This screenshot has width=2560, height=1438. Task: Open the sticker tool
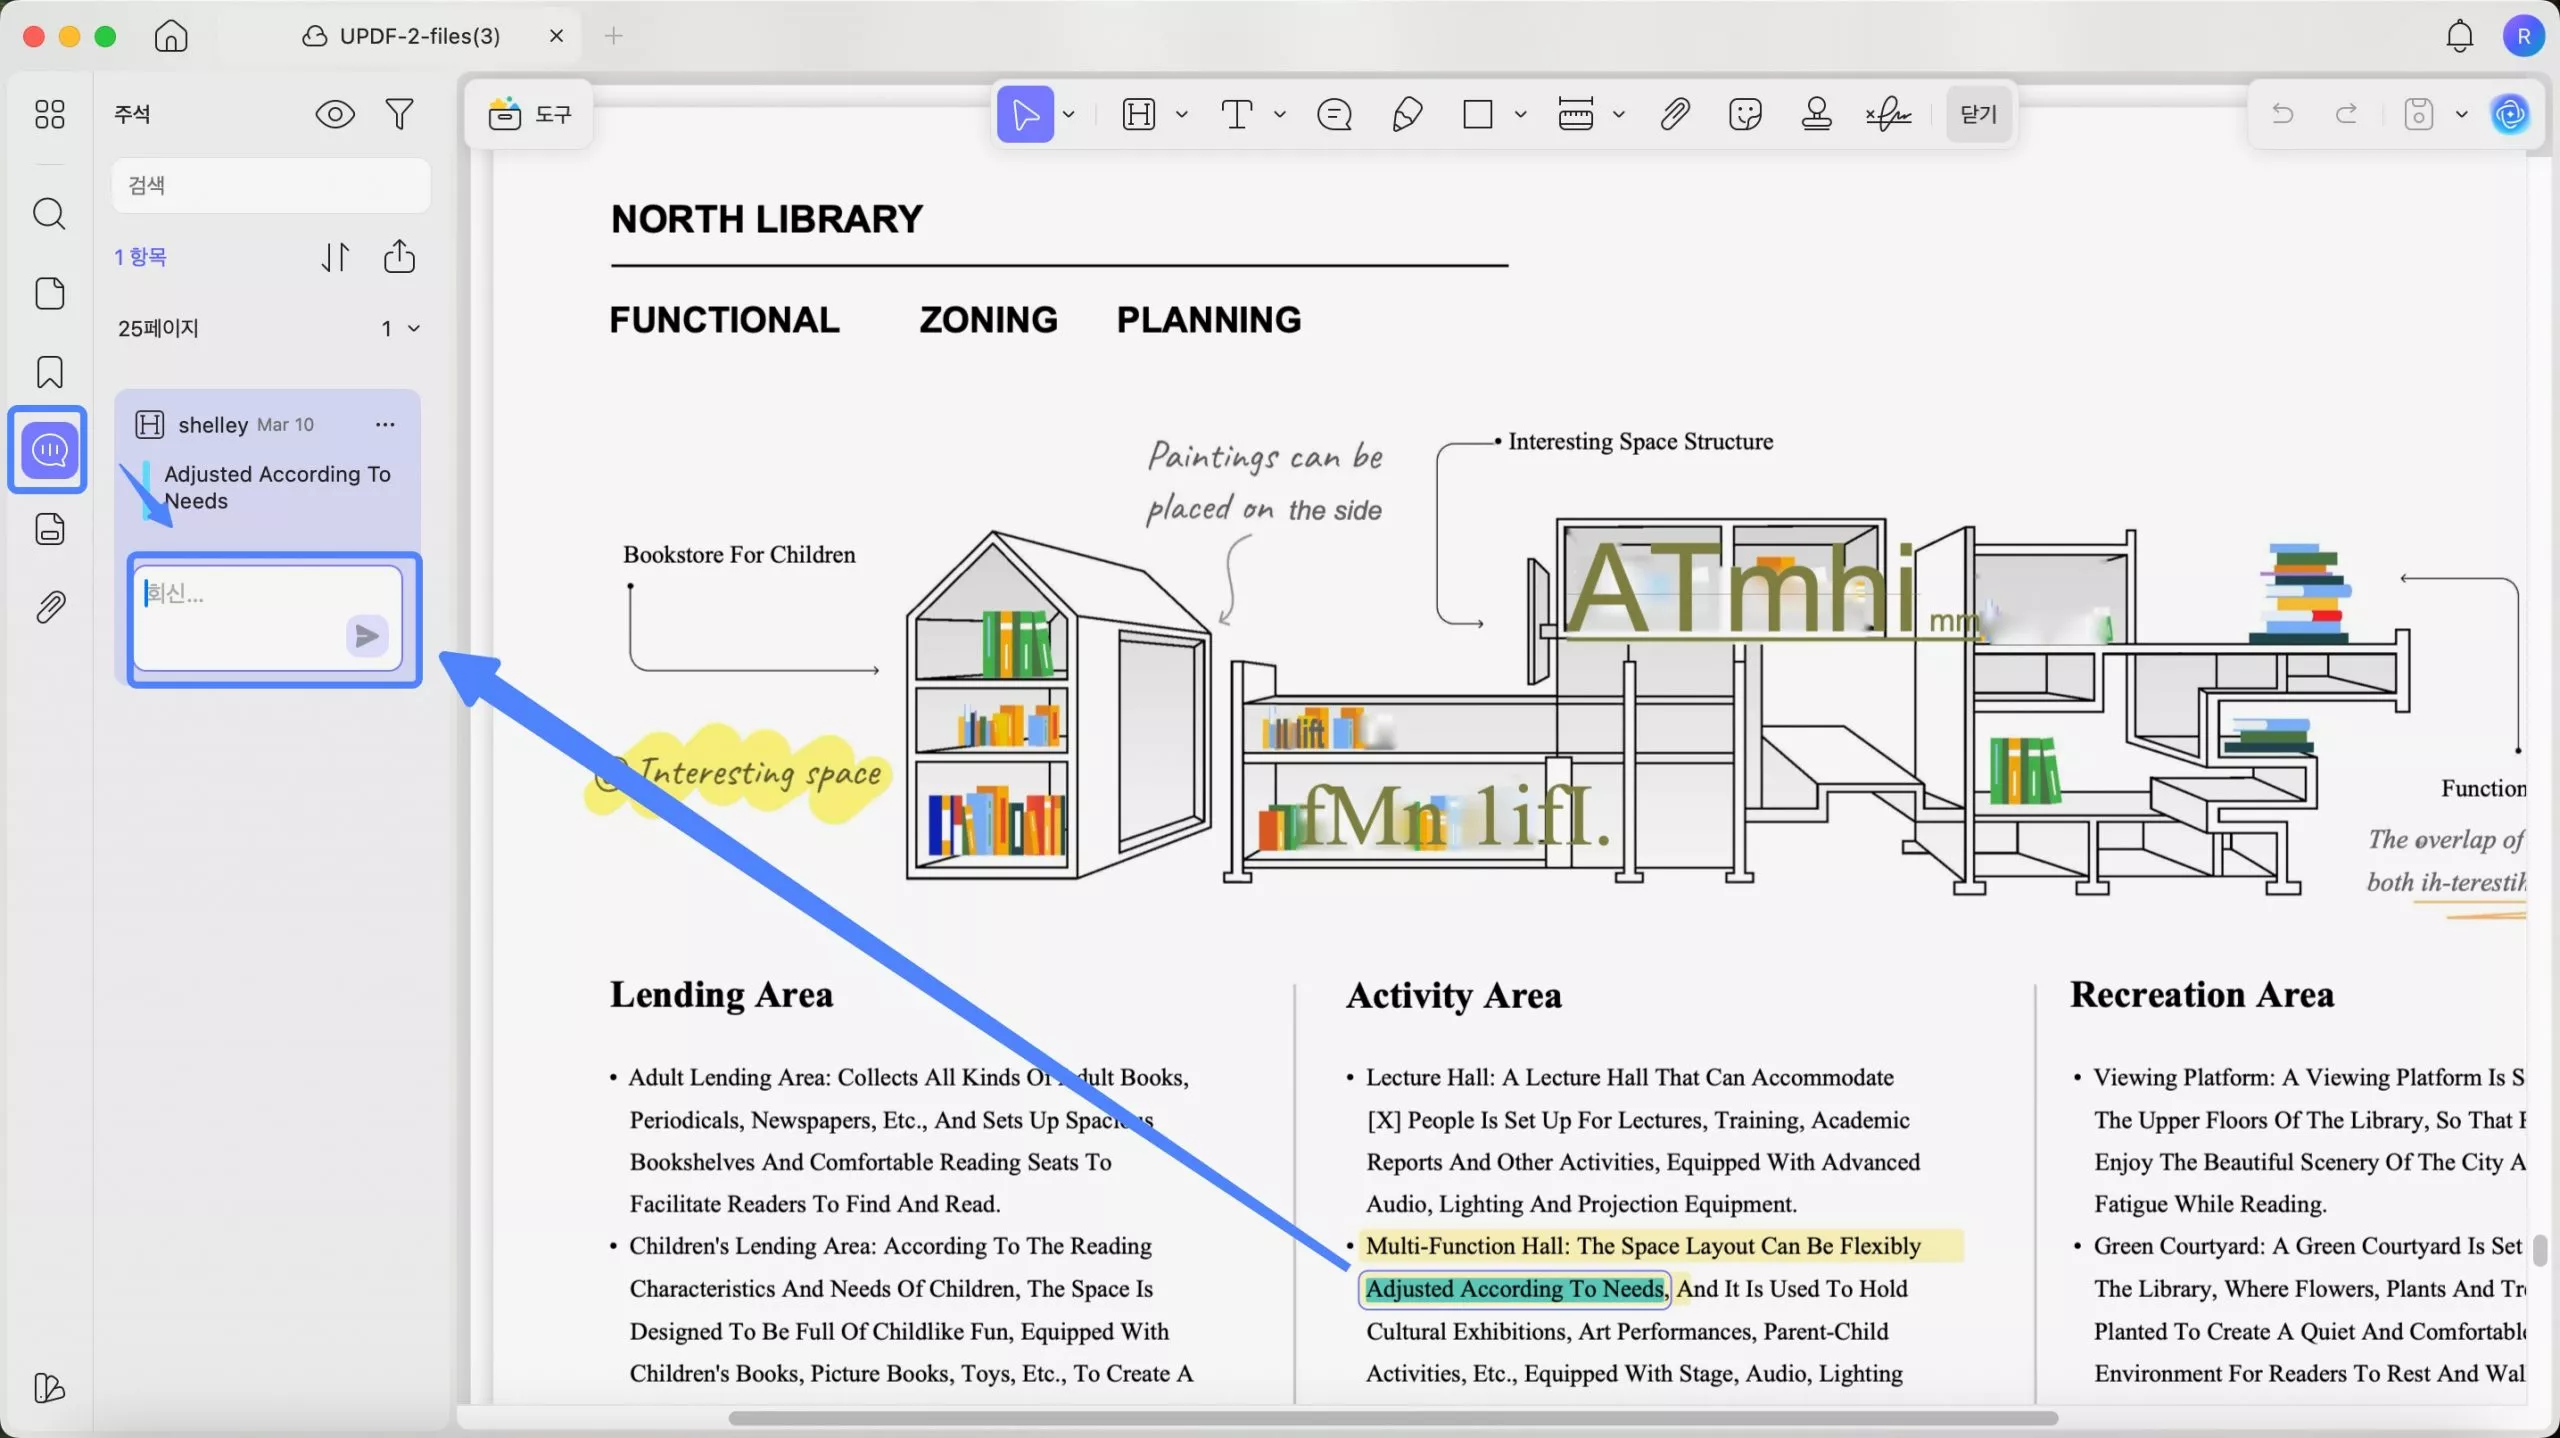click(1745, 114)
